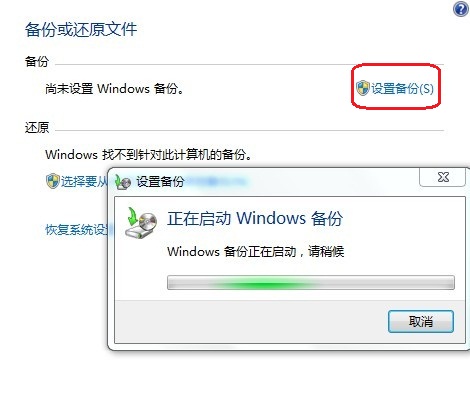Open the 选择要从 restore link
The width and height of the screenshot is (470, 412).
click(x=84, y=181)
